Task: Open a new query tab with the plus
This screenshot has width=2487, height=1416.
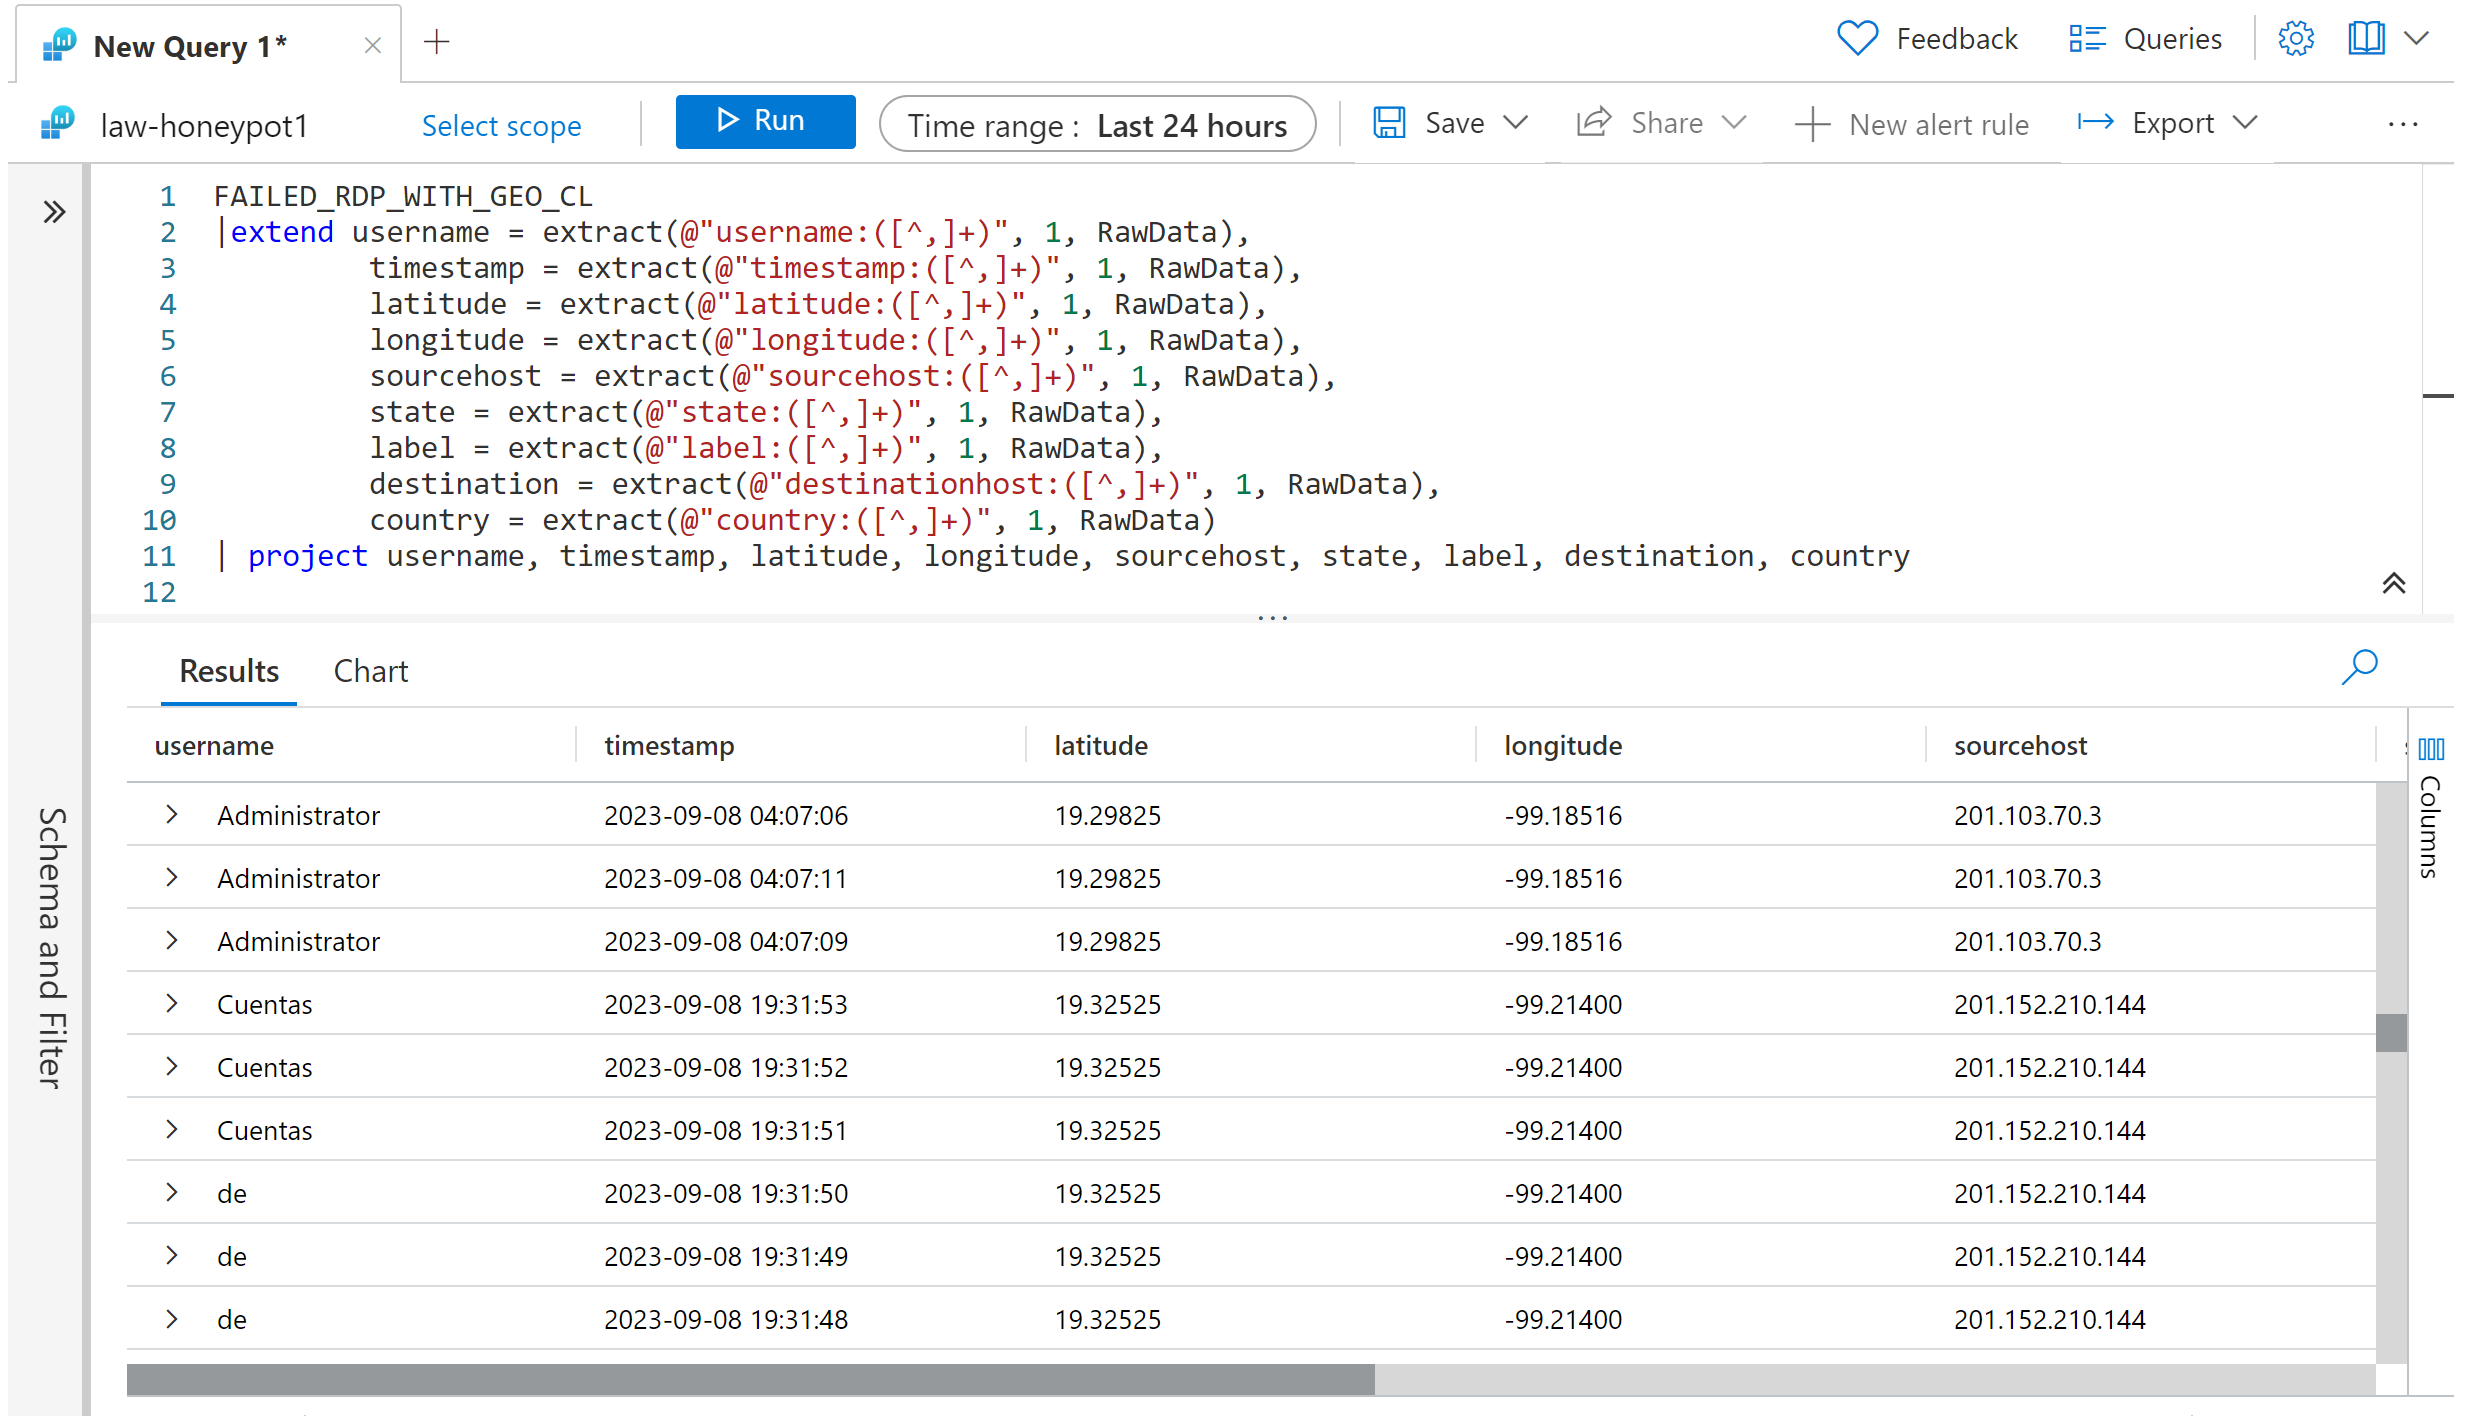Action: pyautogui.click(x=438, y=42)
